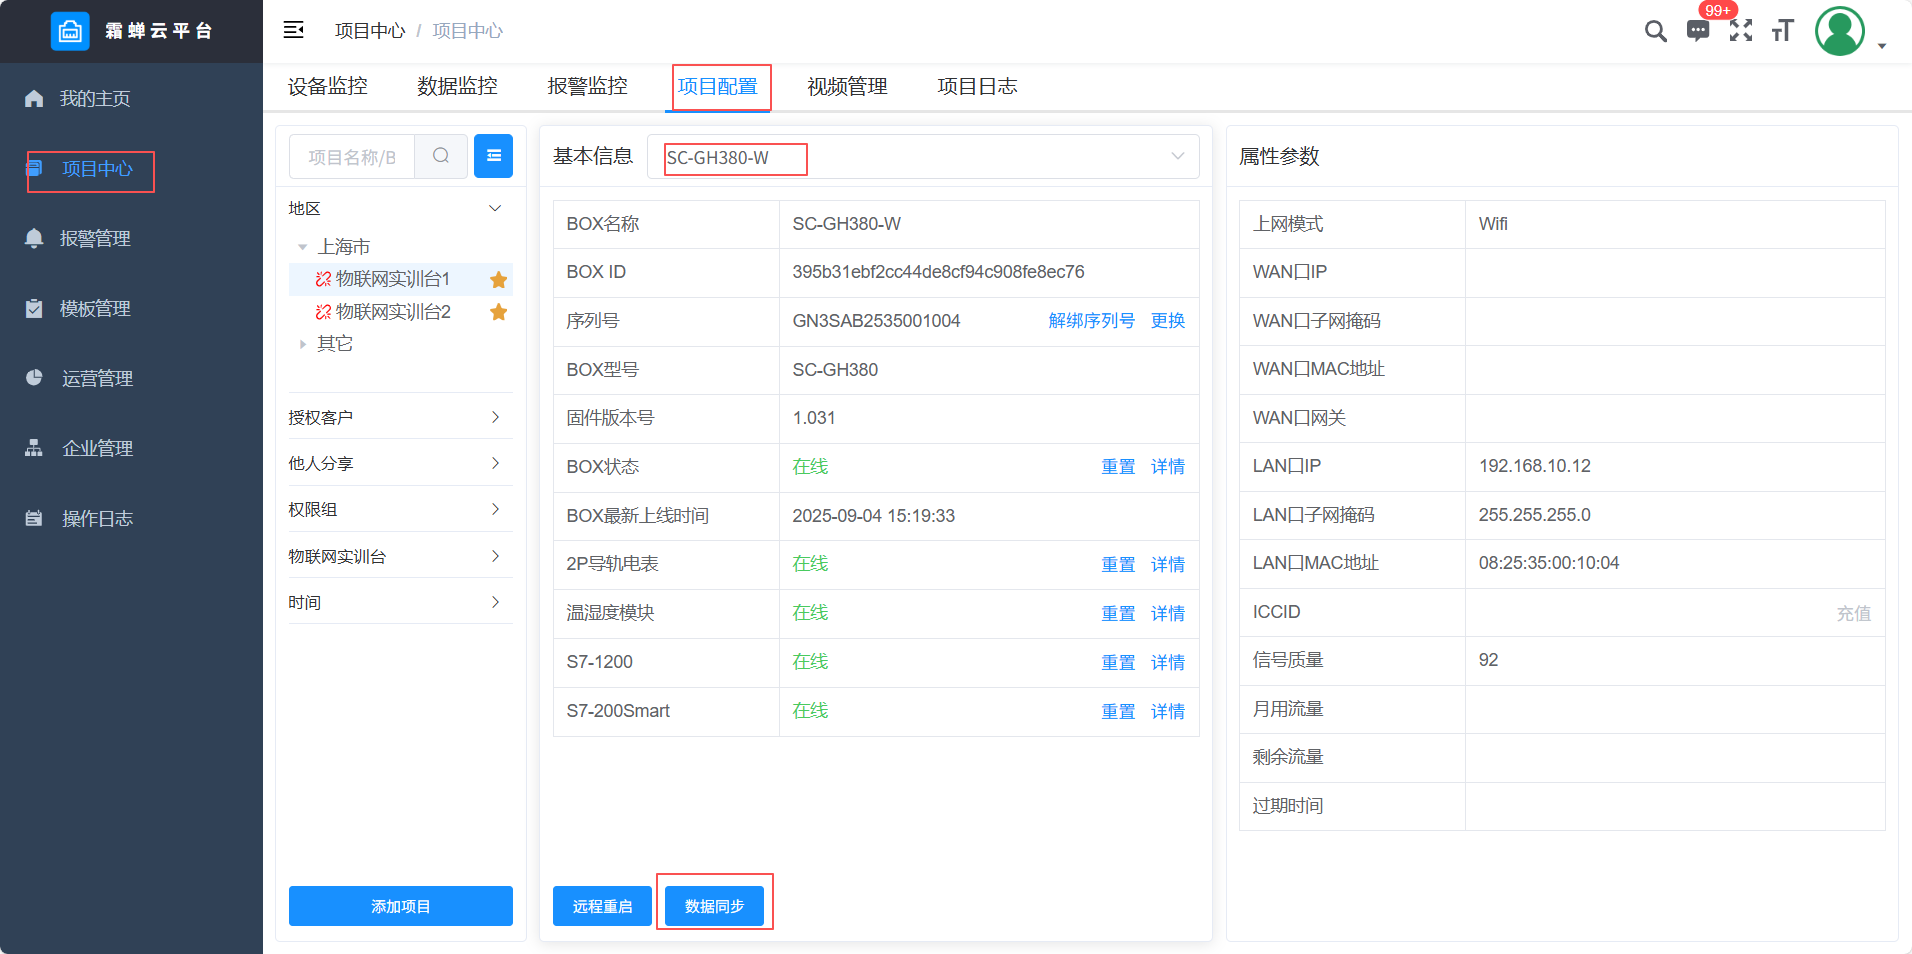
Task: Expand the 其它 tree node
Action: [x=302, y=344]
